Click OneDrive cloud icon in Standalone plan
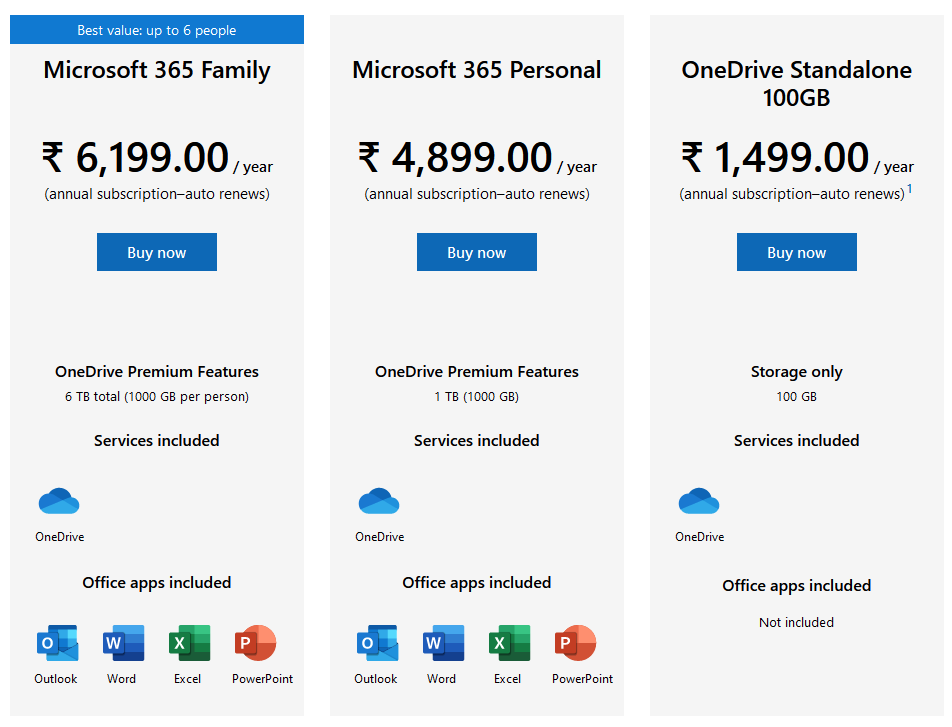 pos(699,501)
